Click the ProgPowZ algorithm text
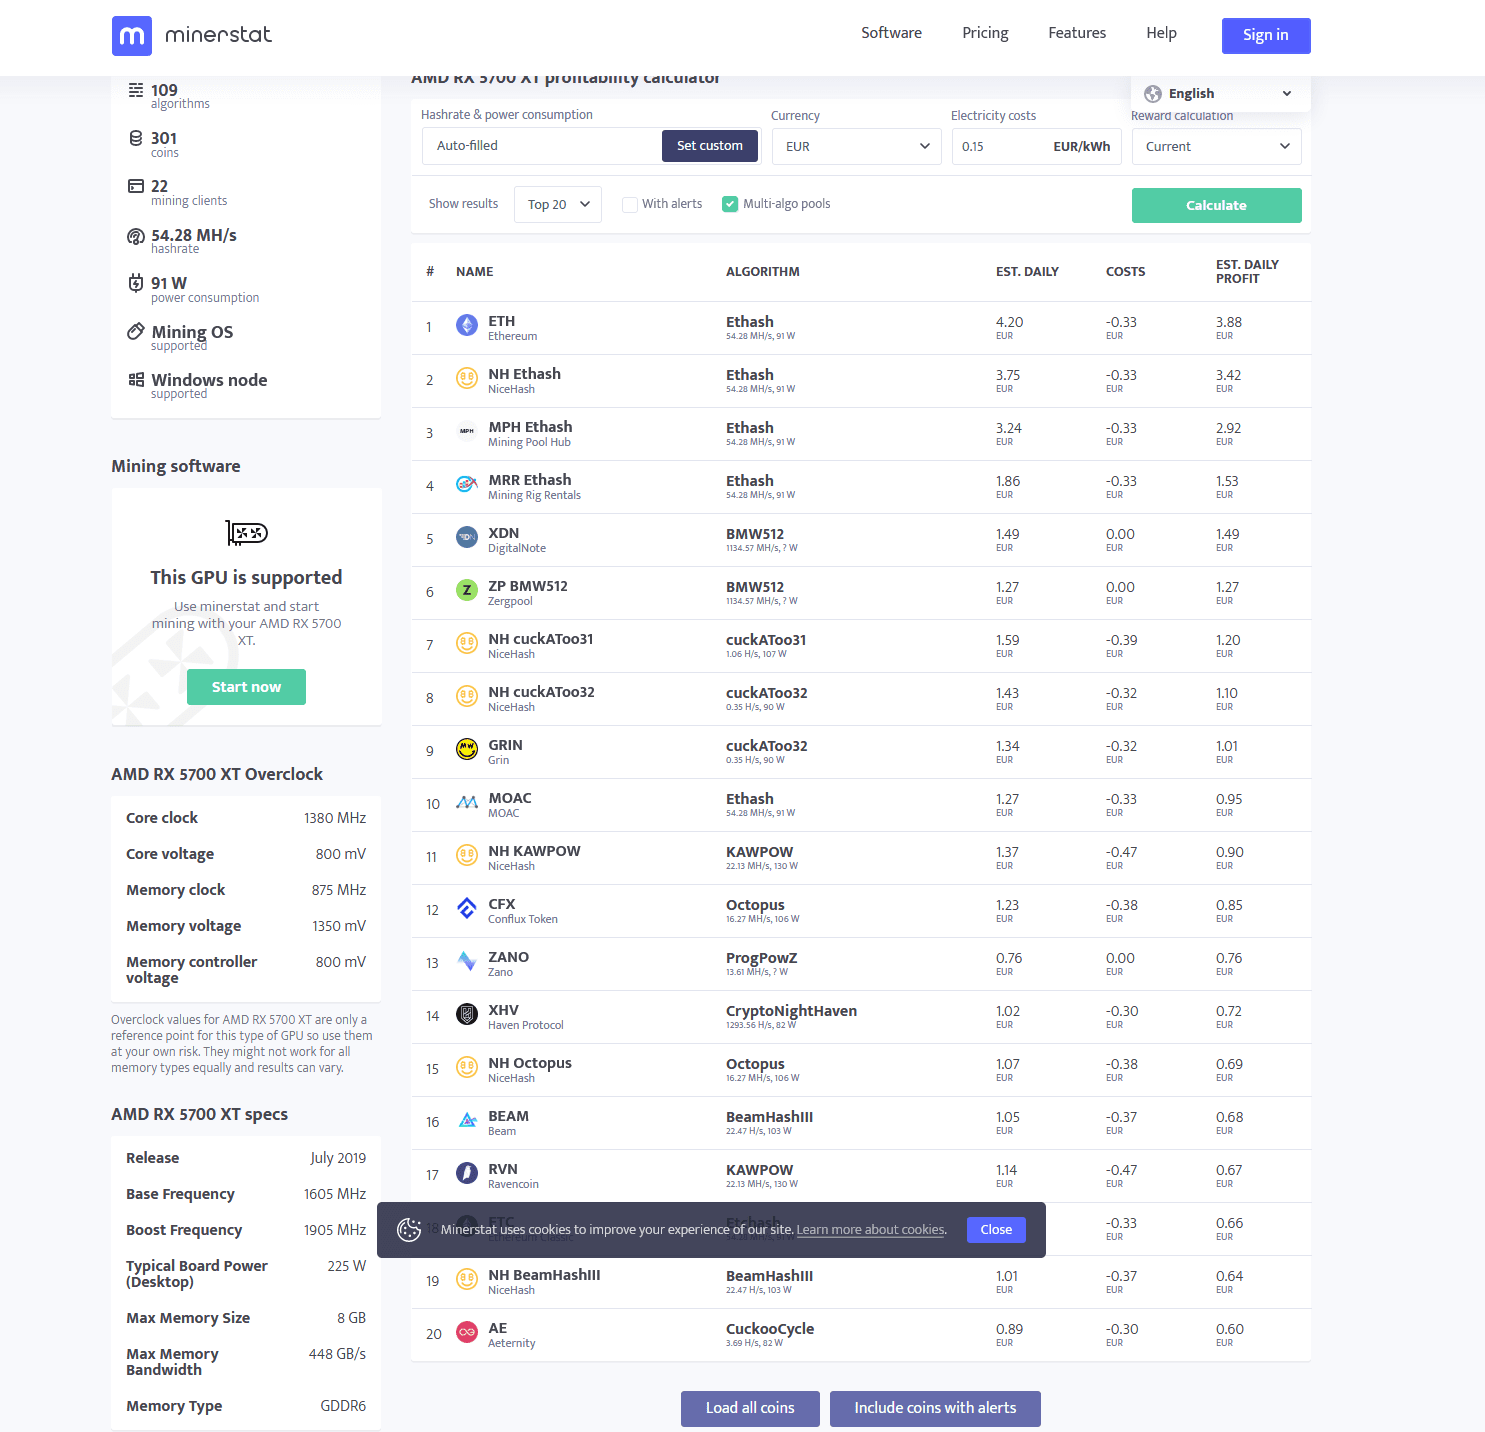1485x1432 pixels. click(x=761, y=958)
